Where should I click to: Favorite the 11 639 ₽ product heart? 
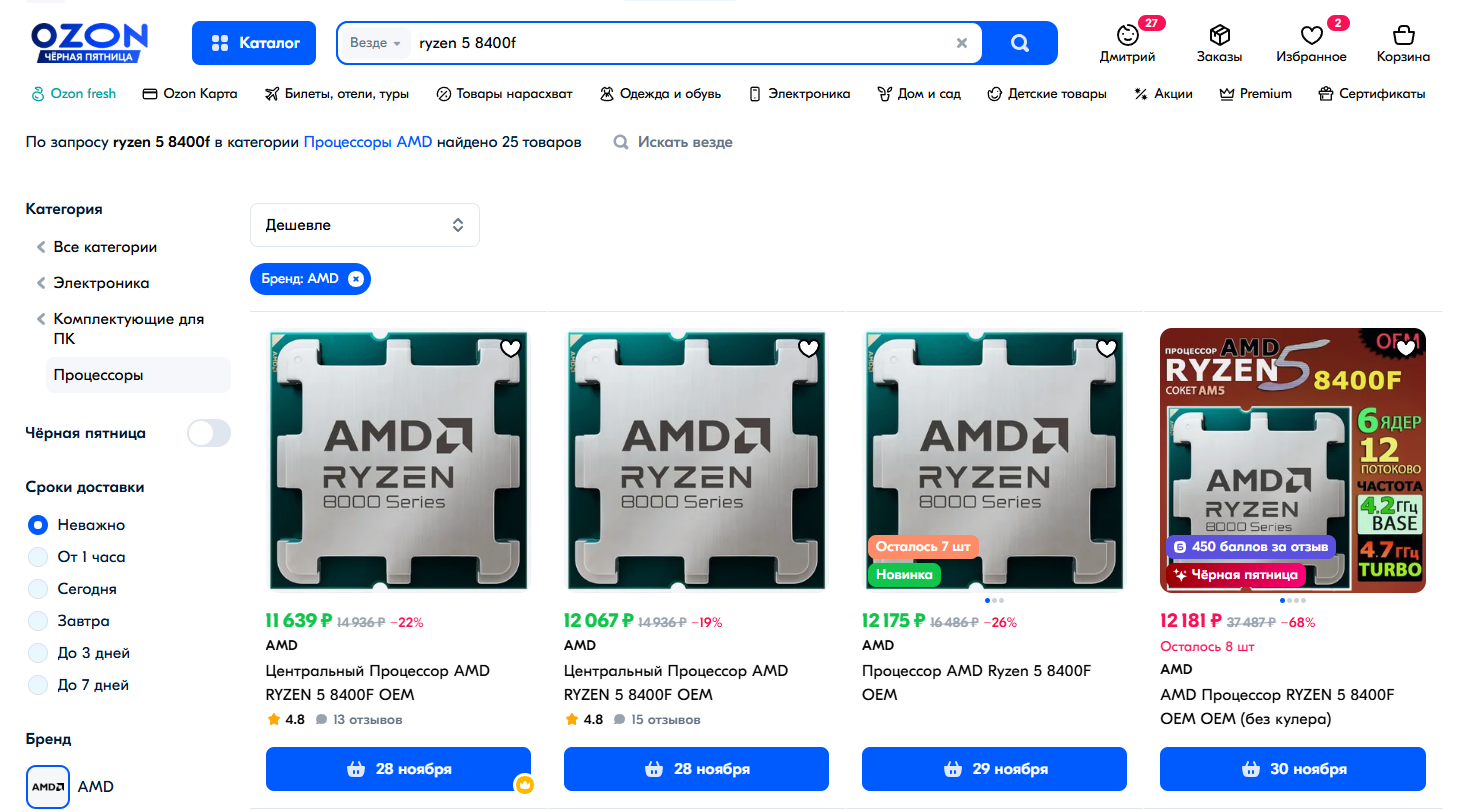[511, 348]
